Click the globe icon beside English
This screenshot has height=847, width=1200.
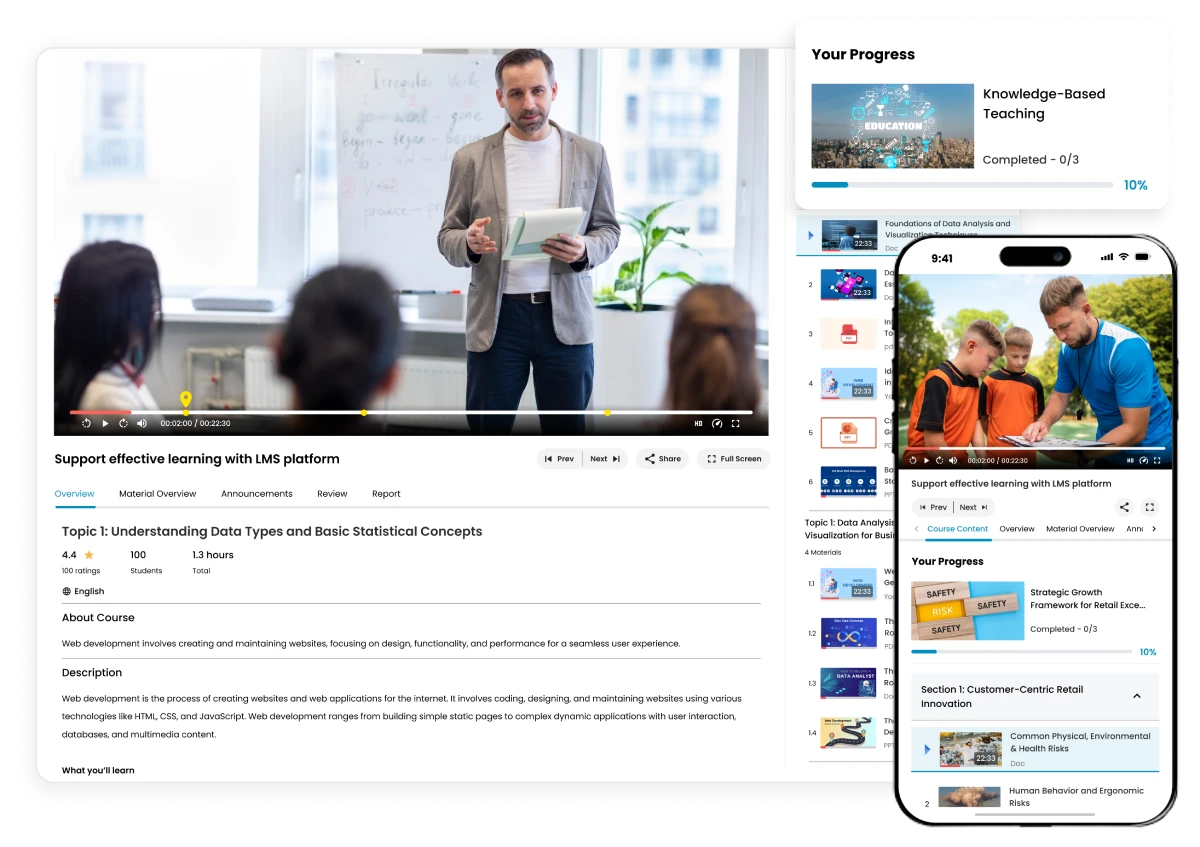click(x=65, y=591)
